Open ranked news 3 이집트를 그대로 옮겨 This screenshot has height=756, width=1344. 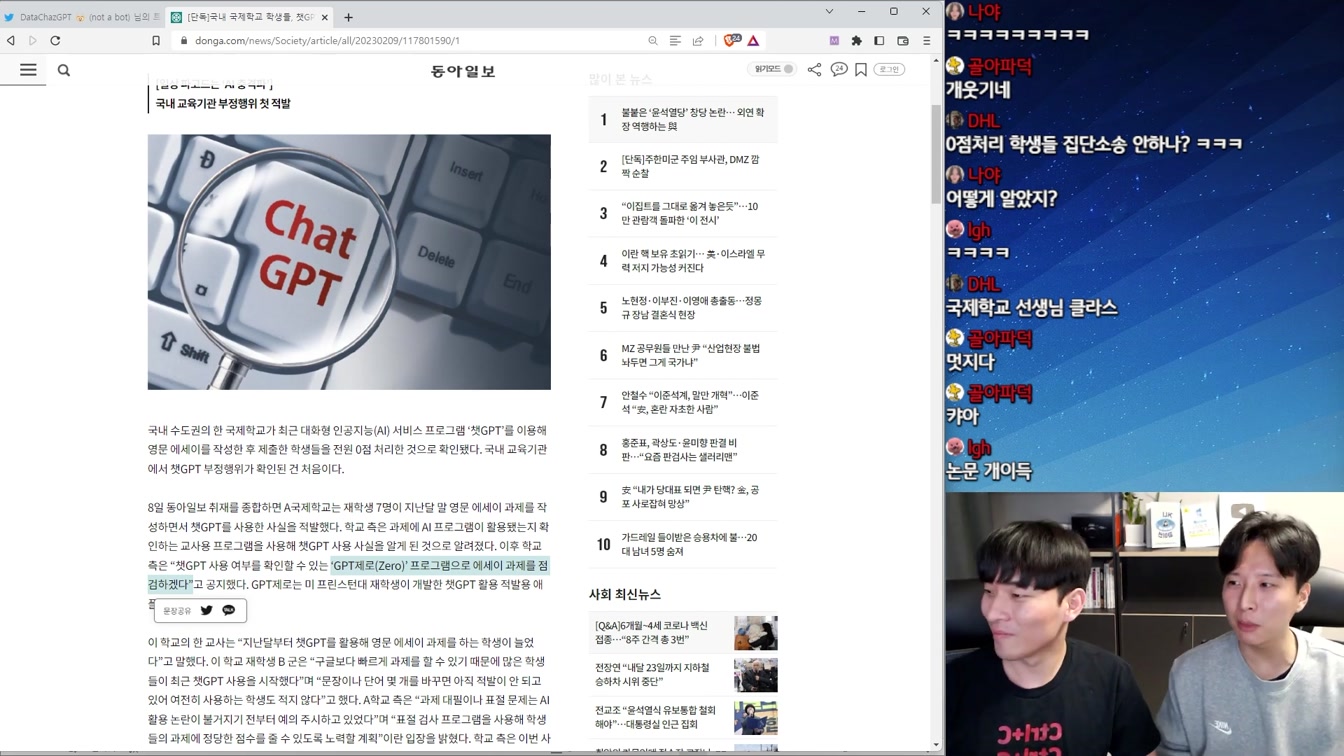[683, 213]
